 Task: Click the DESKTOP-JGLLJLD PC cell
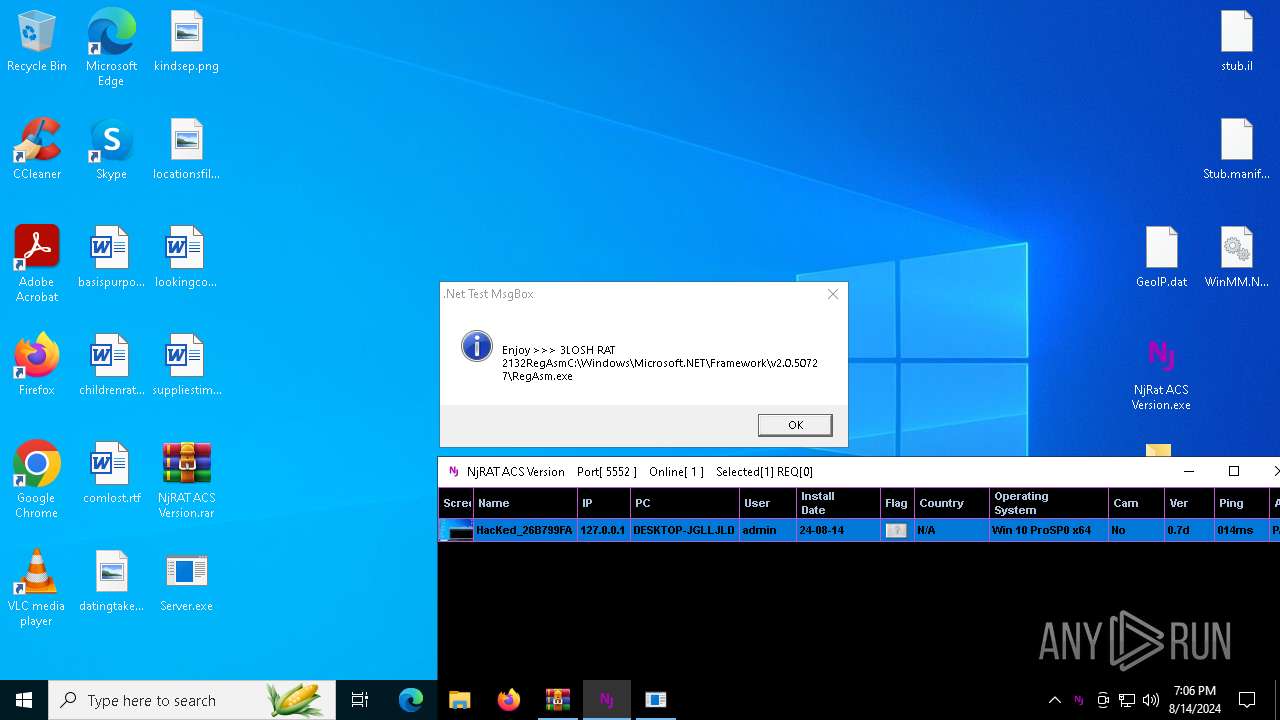[684, 530]
